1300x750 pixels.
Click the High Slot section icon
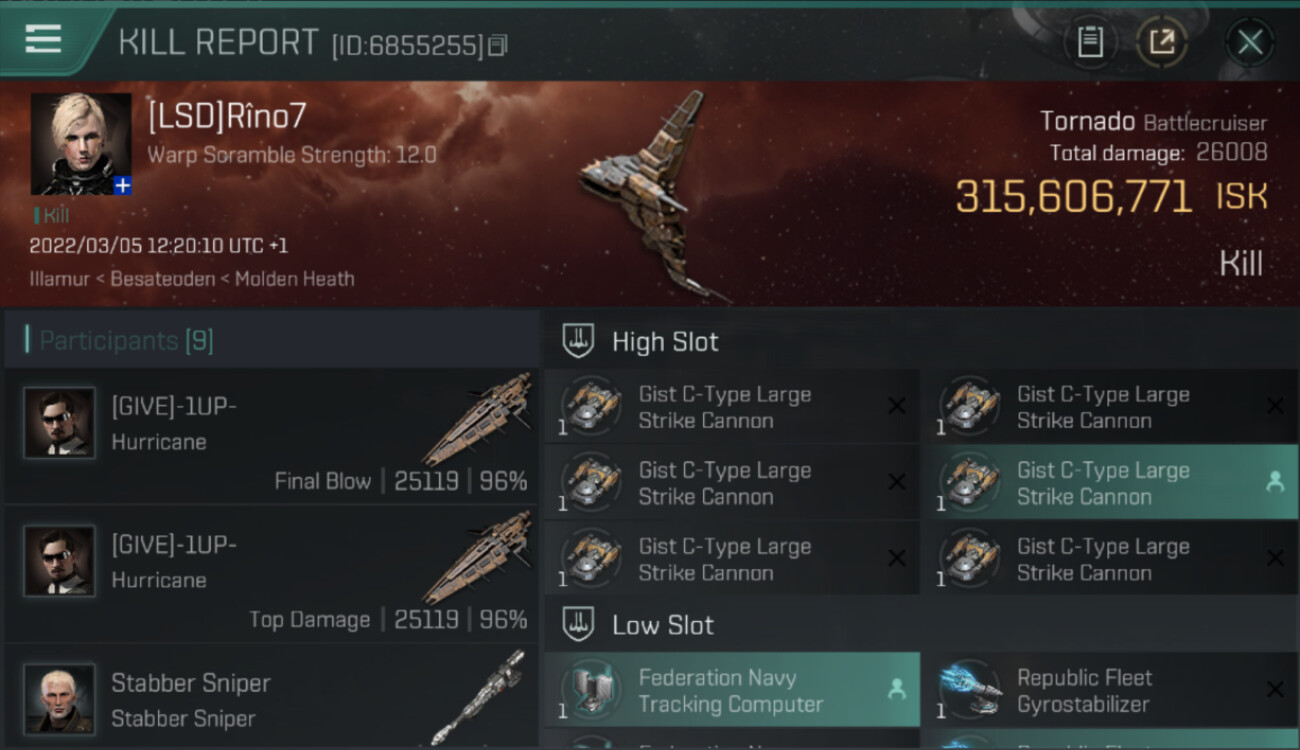pyautogui.click(x=578, y=341)
